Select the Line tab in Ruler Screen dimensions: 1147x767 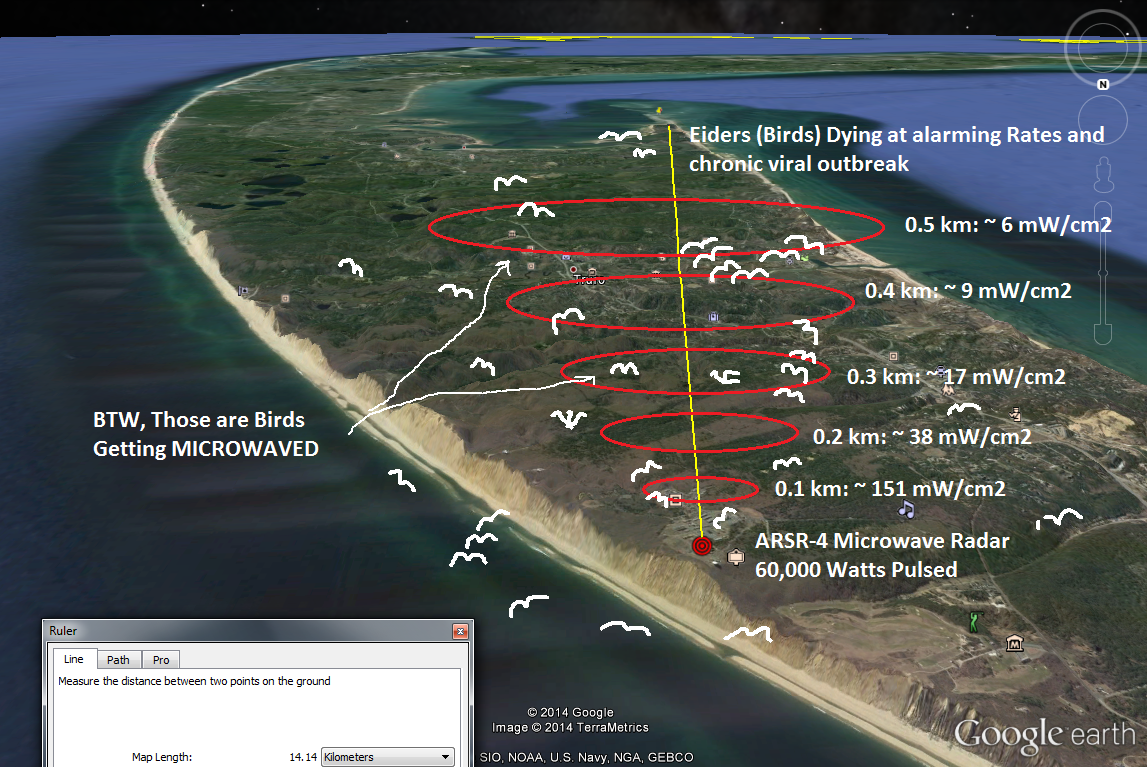[x=74, y=660]
